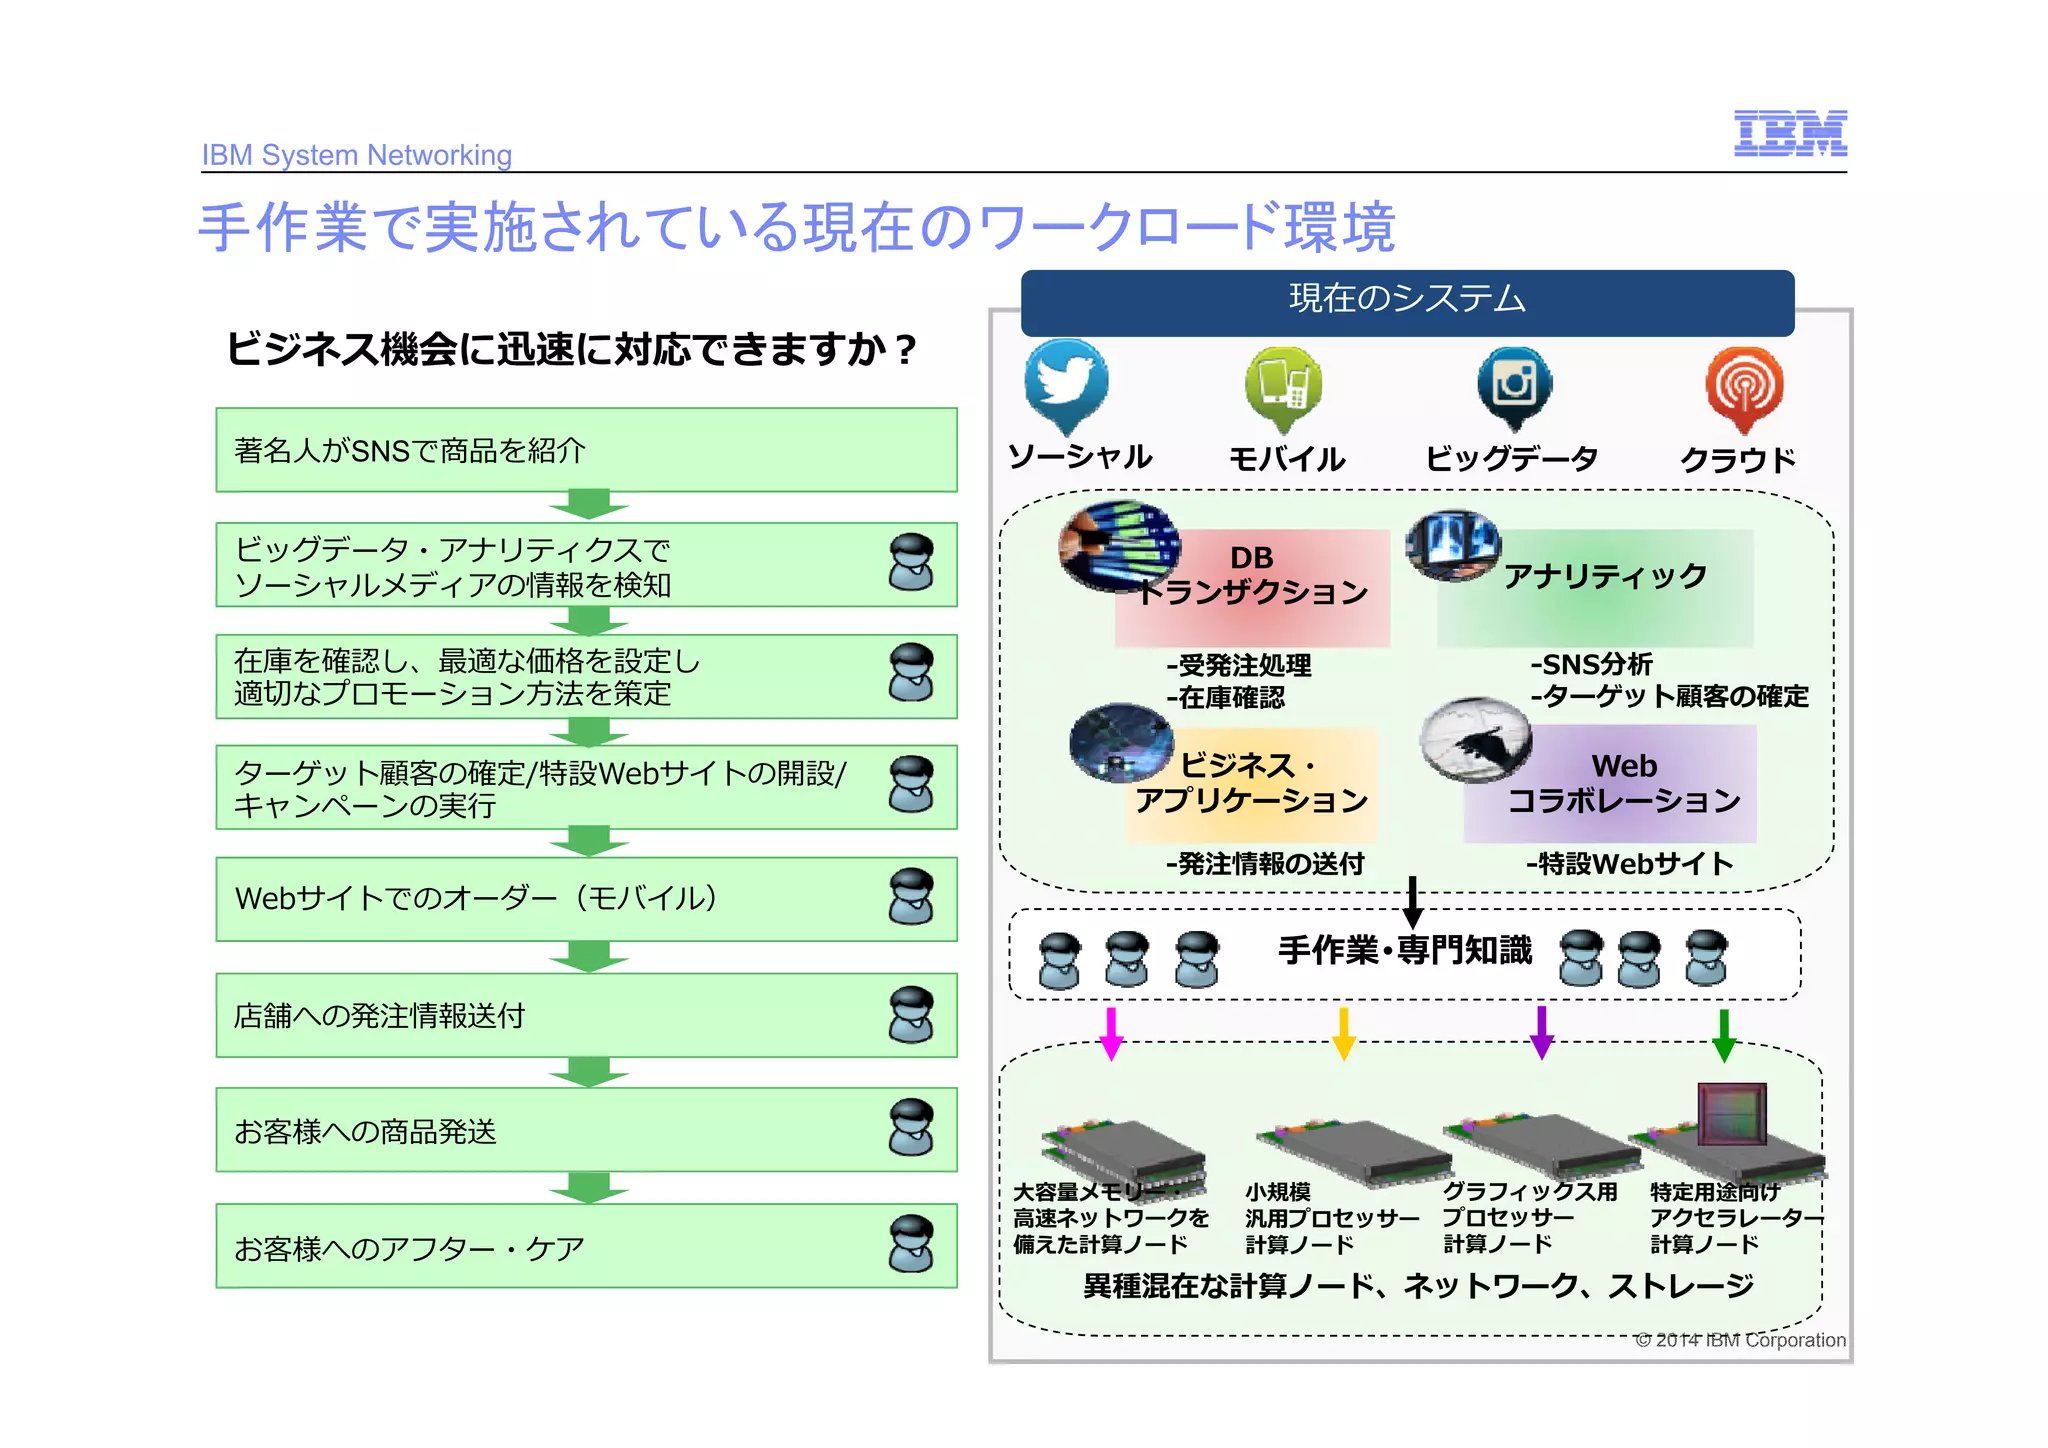Click the yellow downward arrow
The width and height of the screenshot is (2048, 1448).
point(1343,1033)
